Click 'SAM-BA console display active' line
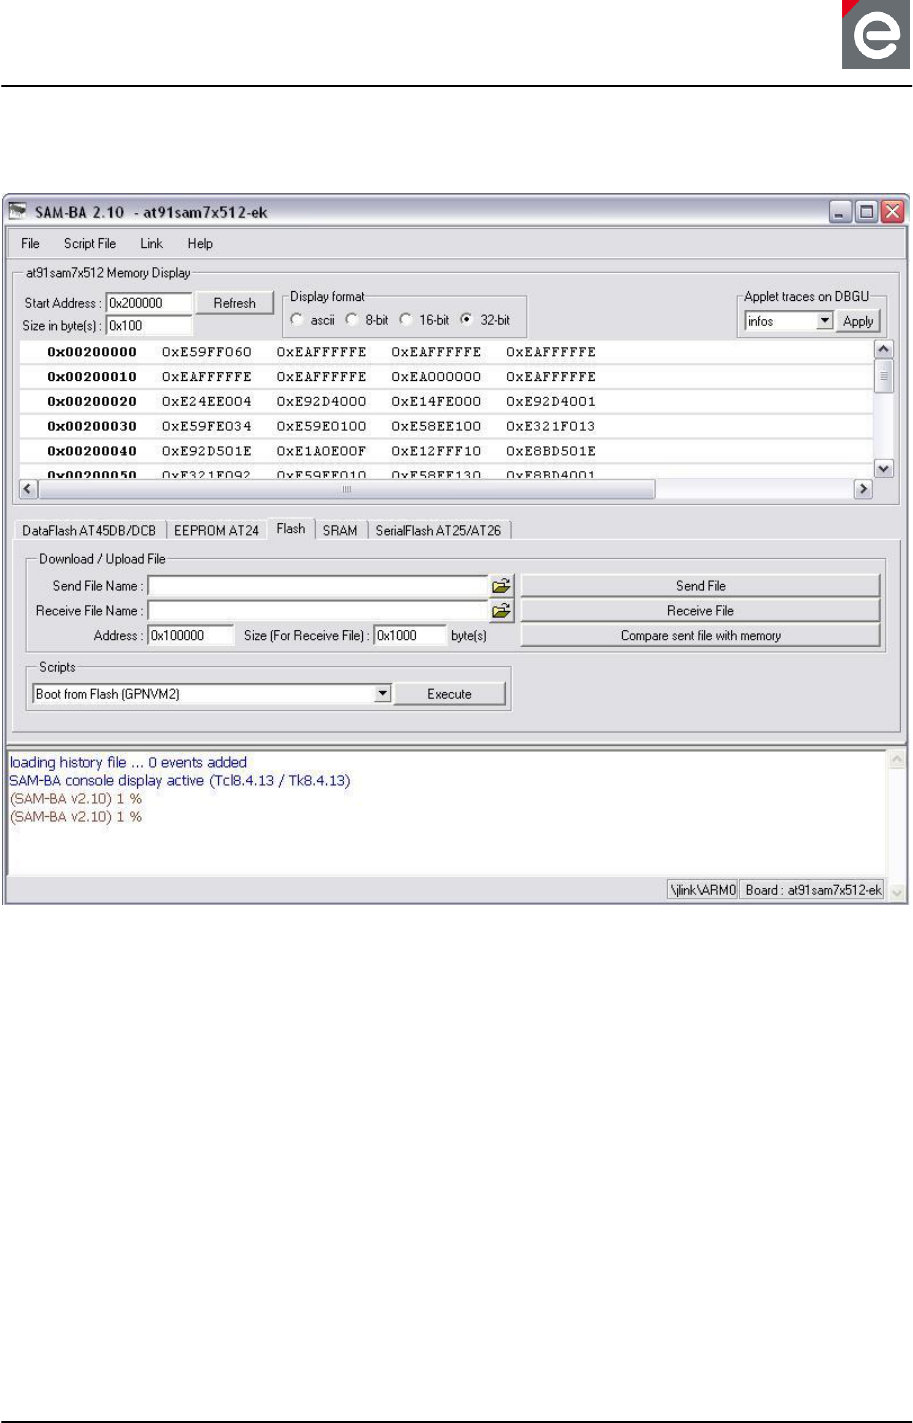The height and width of the screenshot is (1423, 913). [180, 780]
